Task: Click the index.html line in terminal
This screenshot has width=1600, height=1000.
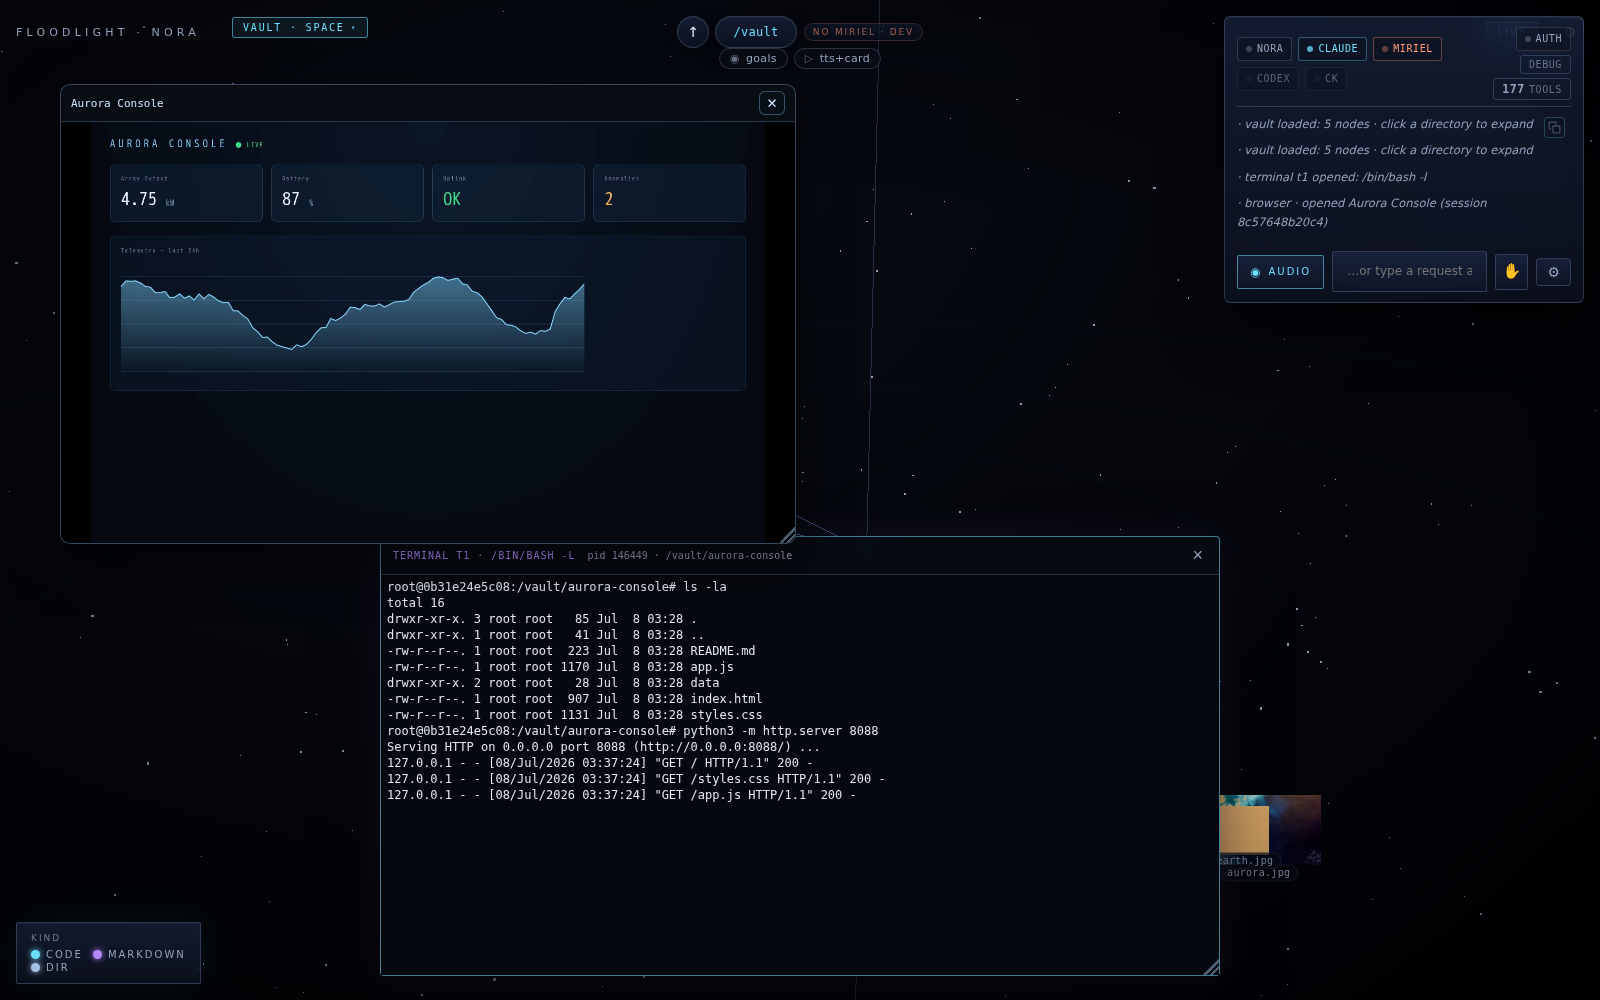Action: [x=575, y=699]
